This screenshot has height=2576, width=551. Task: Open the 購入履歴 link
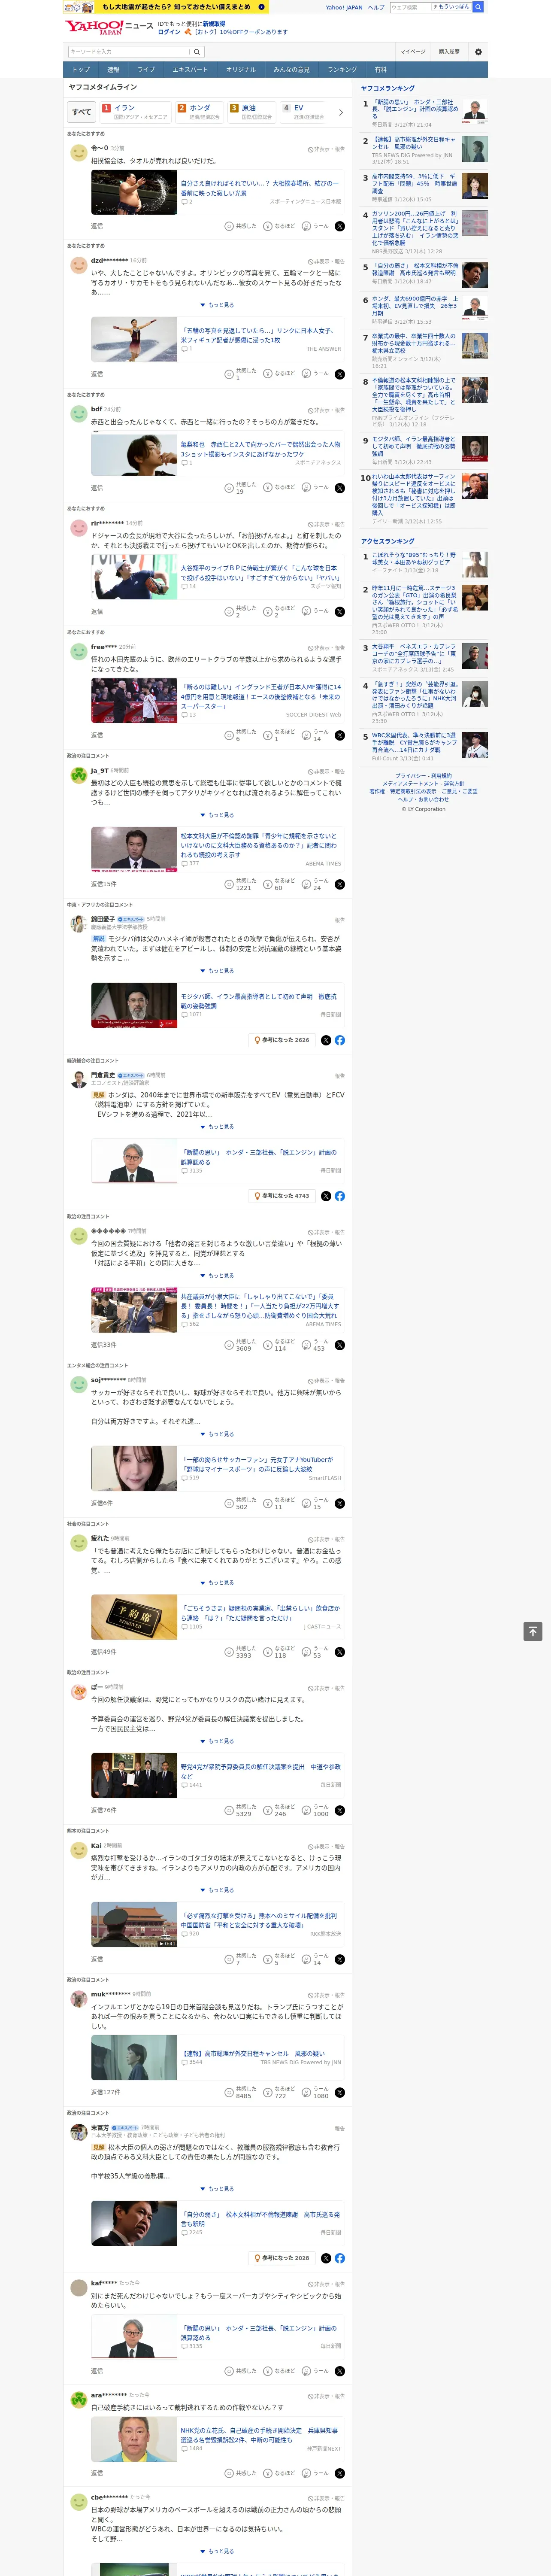pos(449,52)
